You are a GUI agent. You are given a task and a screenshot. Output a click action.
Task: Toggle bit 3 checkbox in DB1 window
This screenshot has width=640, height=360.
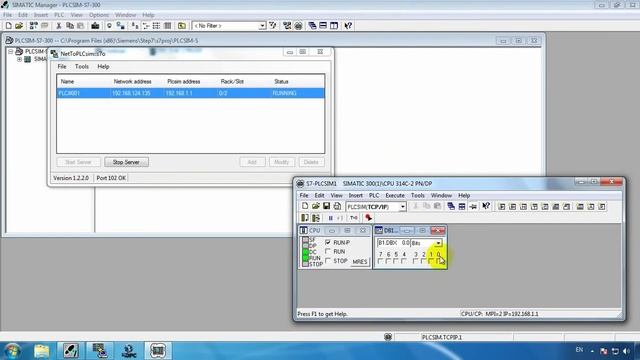(416, 261)
